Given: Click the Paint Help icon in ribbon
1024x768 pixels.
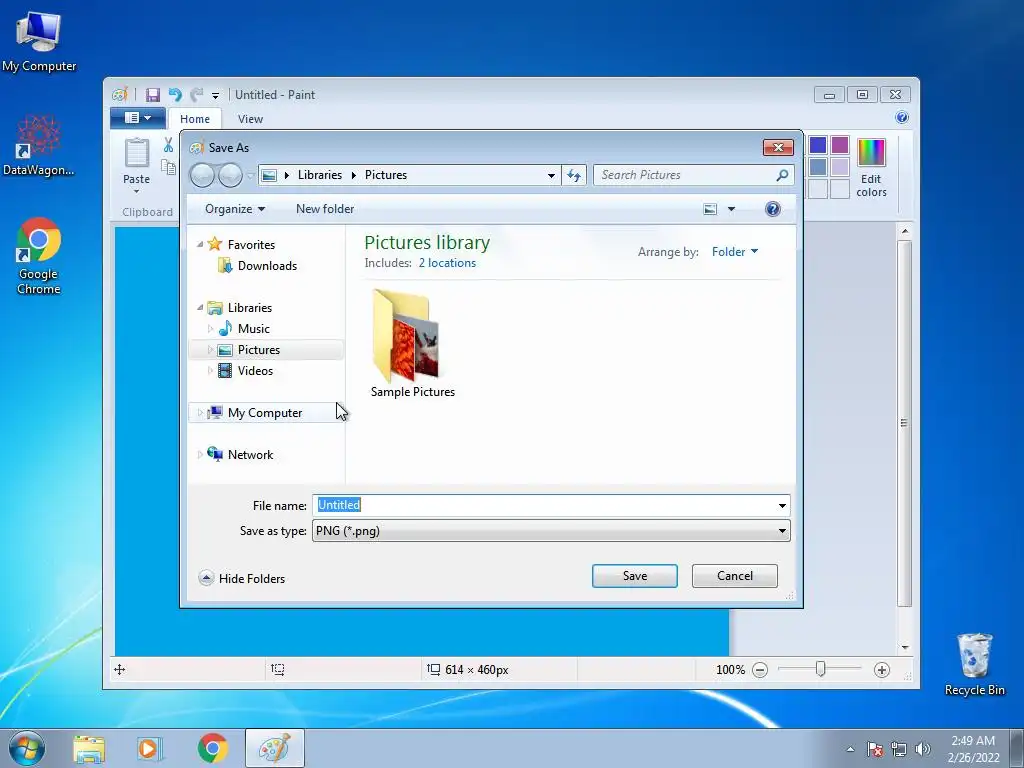Looking at the screenshot, I should (x=902, y=118).
